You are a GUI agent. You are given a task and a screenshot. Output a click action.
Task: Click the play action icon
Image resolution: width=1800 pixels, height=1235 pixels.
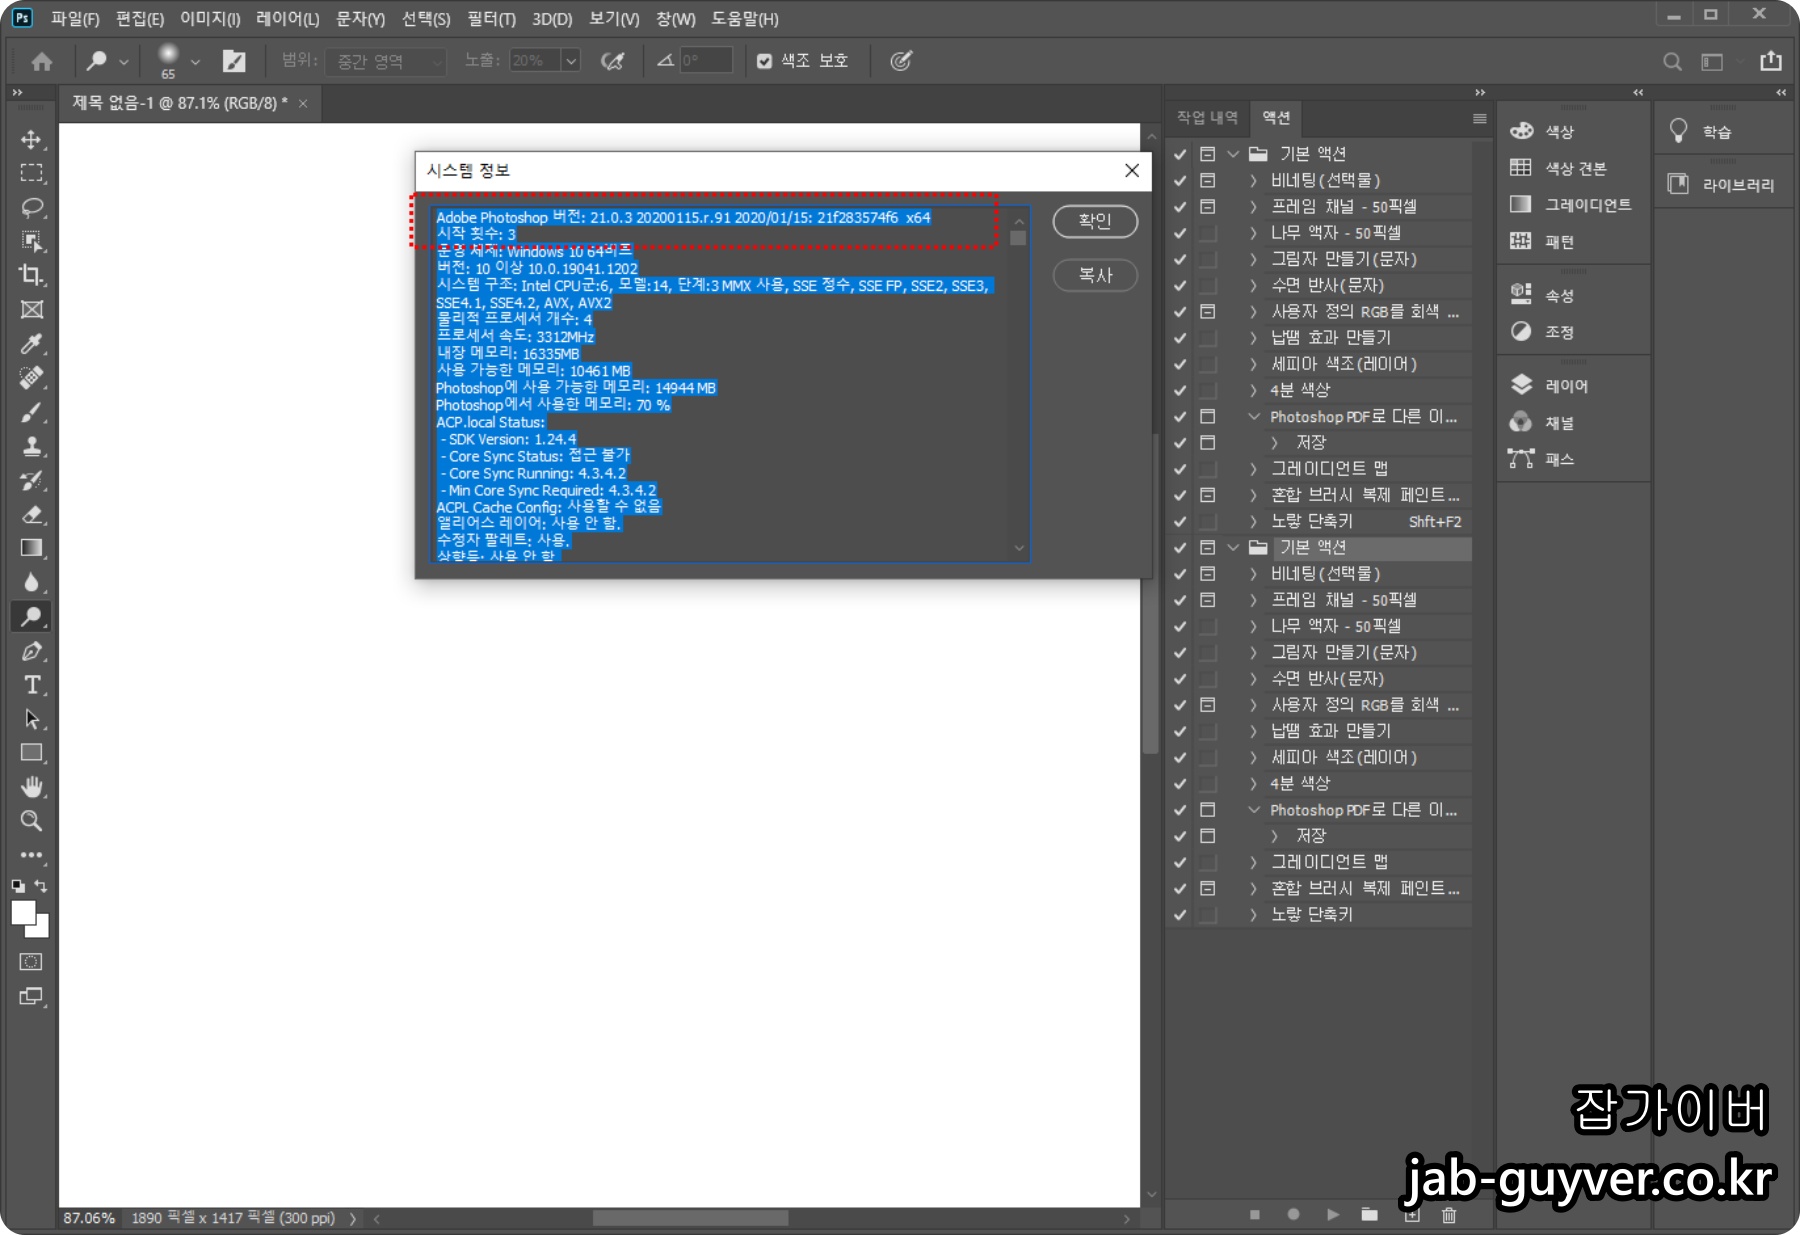coord(1332,1215)
